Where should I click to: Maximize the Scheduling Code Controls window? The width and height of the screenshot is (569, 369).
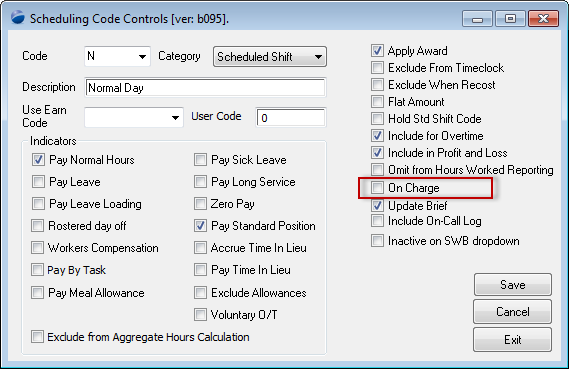point(510,19)
